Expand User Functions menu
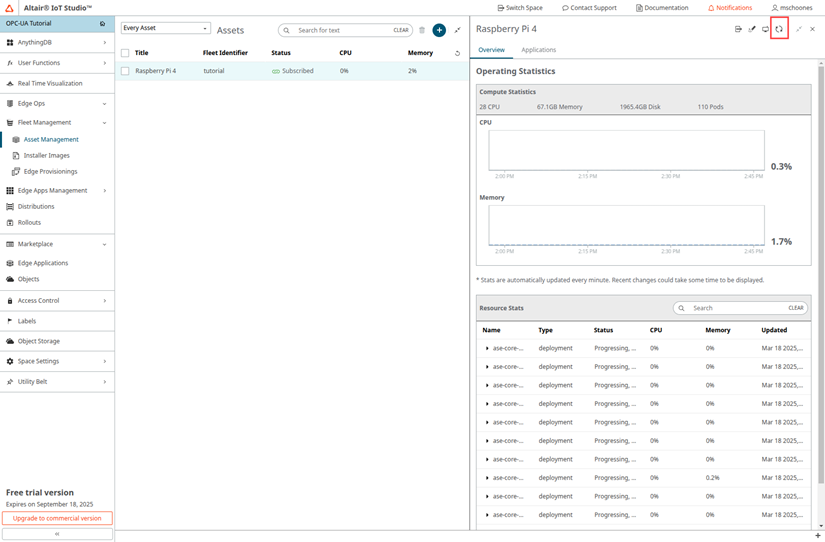Viewport: 825px width, 542px height. [x=57, y=63]
